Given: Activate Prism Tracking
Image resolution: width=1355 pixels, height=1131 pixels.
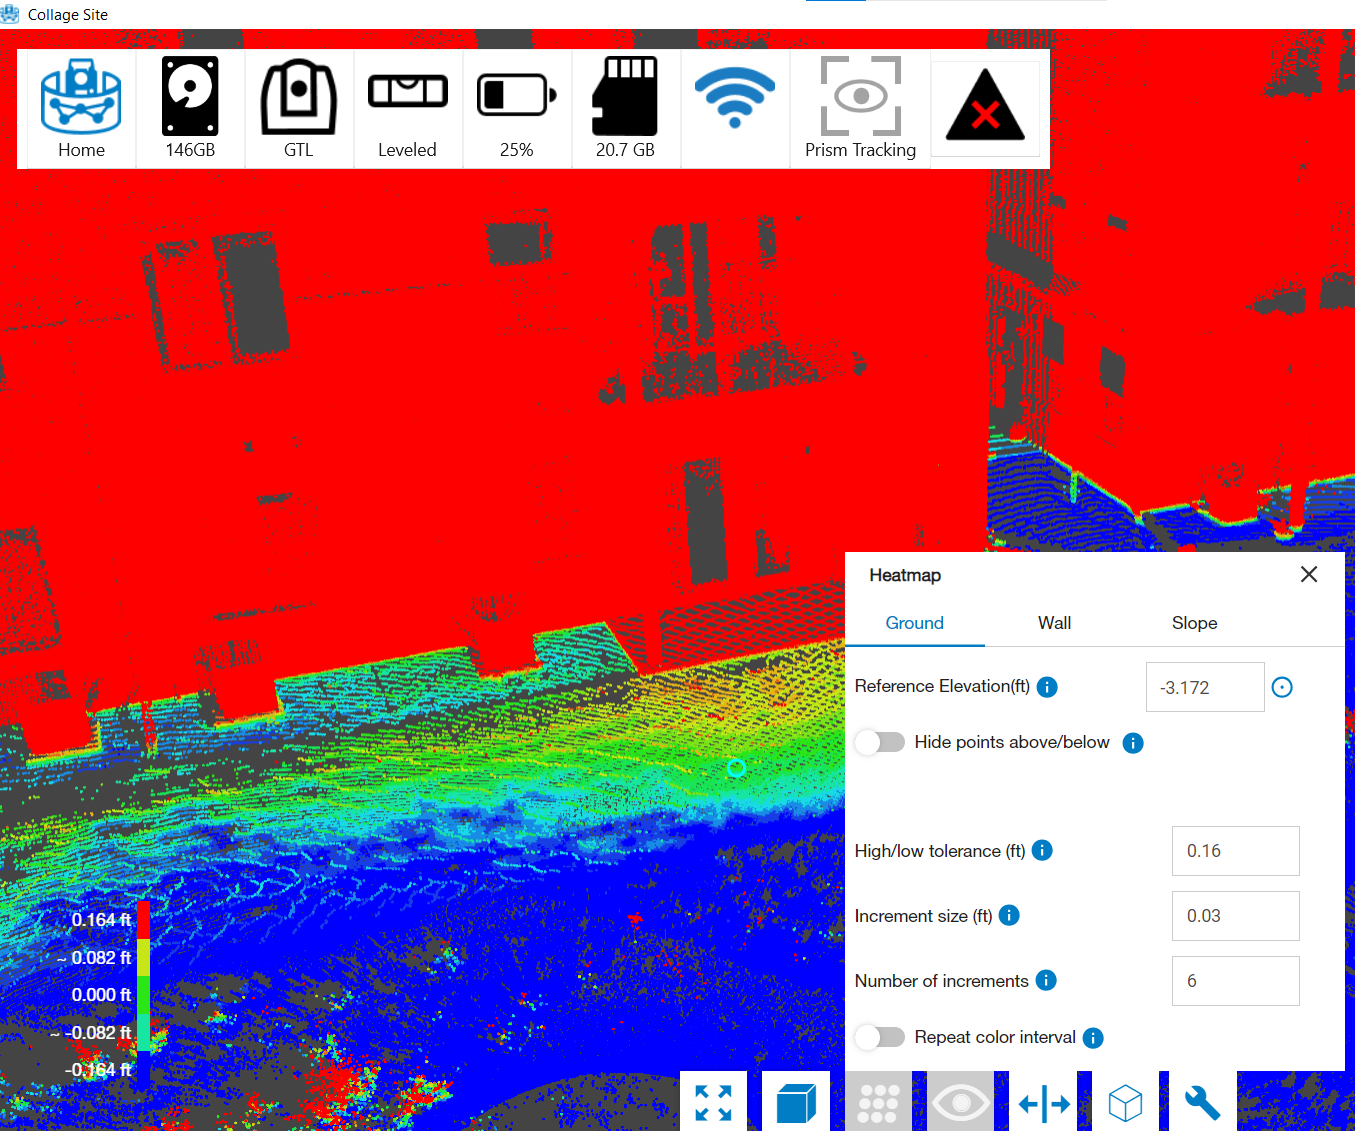Looking at the screenshot, I should tap(860, 108).
